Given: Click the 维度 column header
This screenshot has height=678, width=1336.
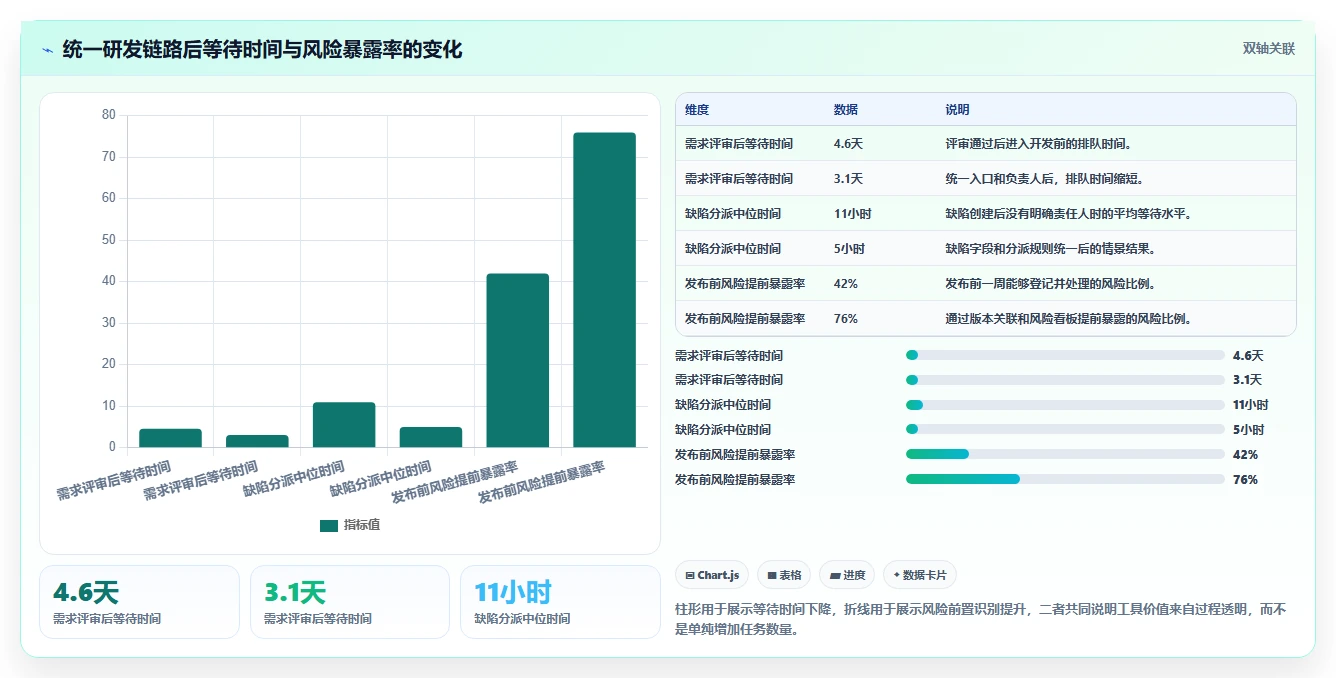Looking at the screenshot, I should point(697,110).
